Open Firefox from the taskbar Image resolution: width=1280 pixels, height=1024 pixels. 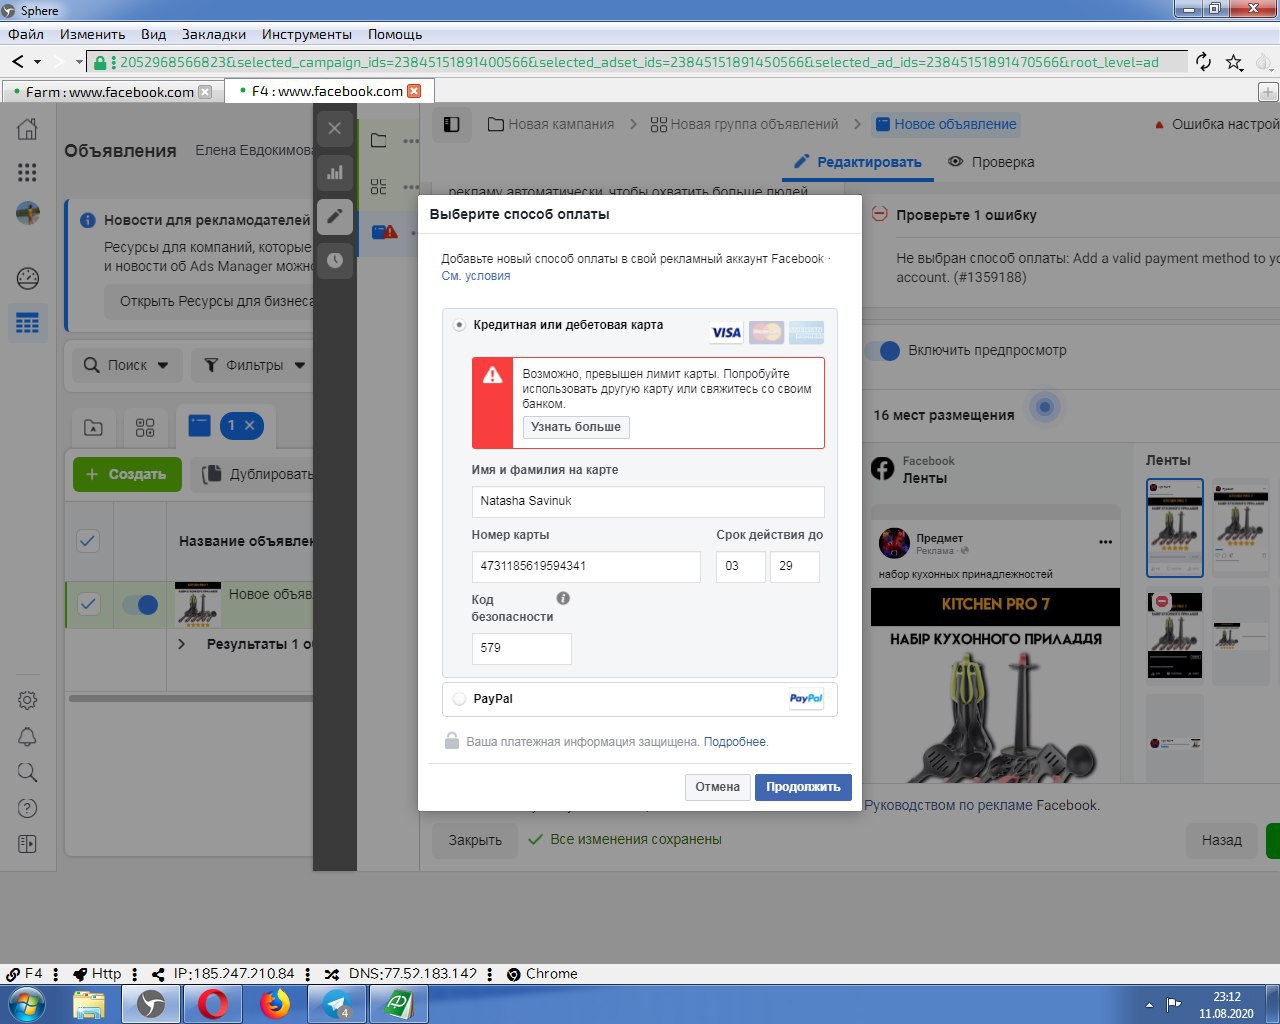(275, 1003)
